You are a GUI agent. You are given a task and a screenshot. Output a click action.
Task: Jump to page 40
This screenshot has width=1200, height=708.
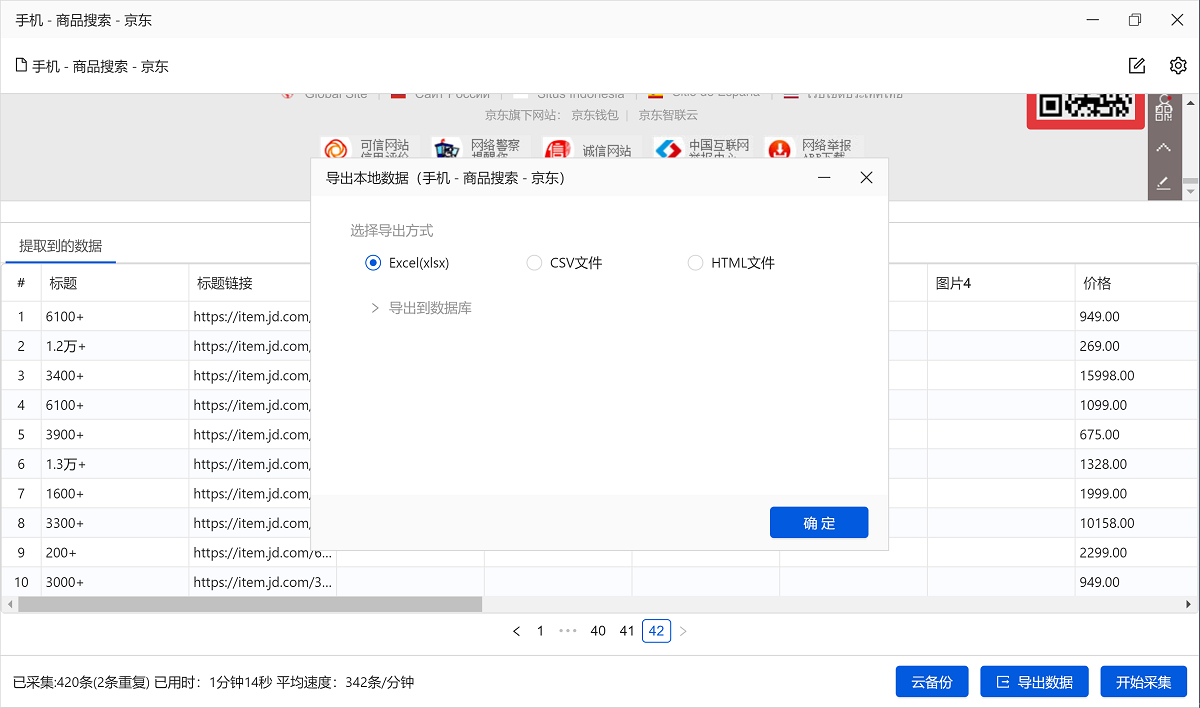pos(598,631)
